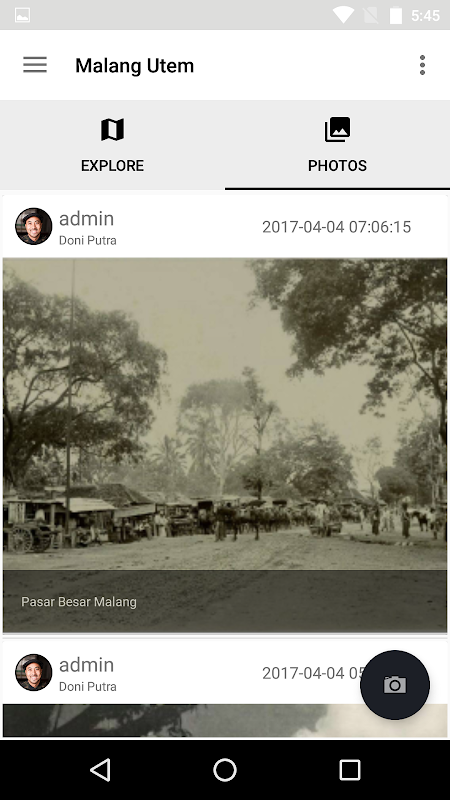Open the second post's photo preview
The width and height of the screenshot is (450, 800).
225,720
